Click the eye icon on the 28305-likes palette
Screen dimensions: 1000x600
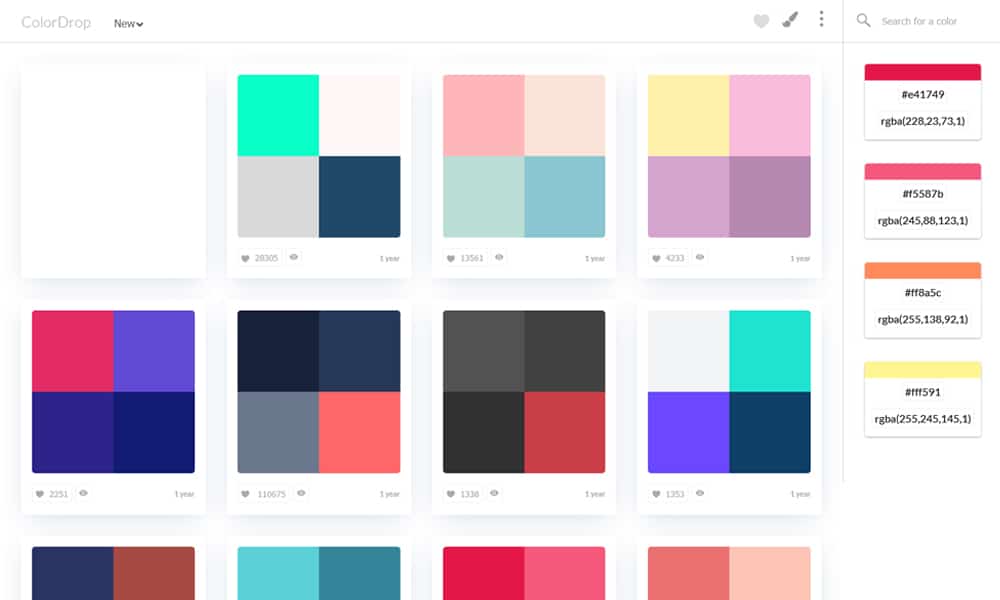293,257
